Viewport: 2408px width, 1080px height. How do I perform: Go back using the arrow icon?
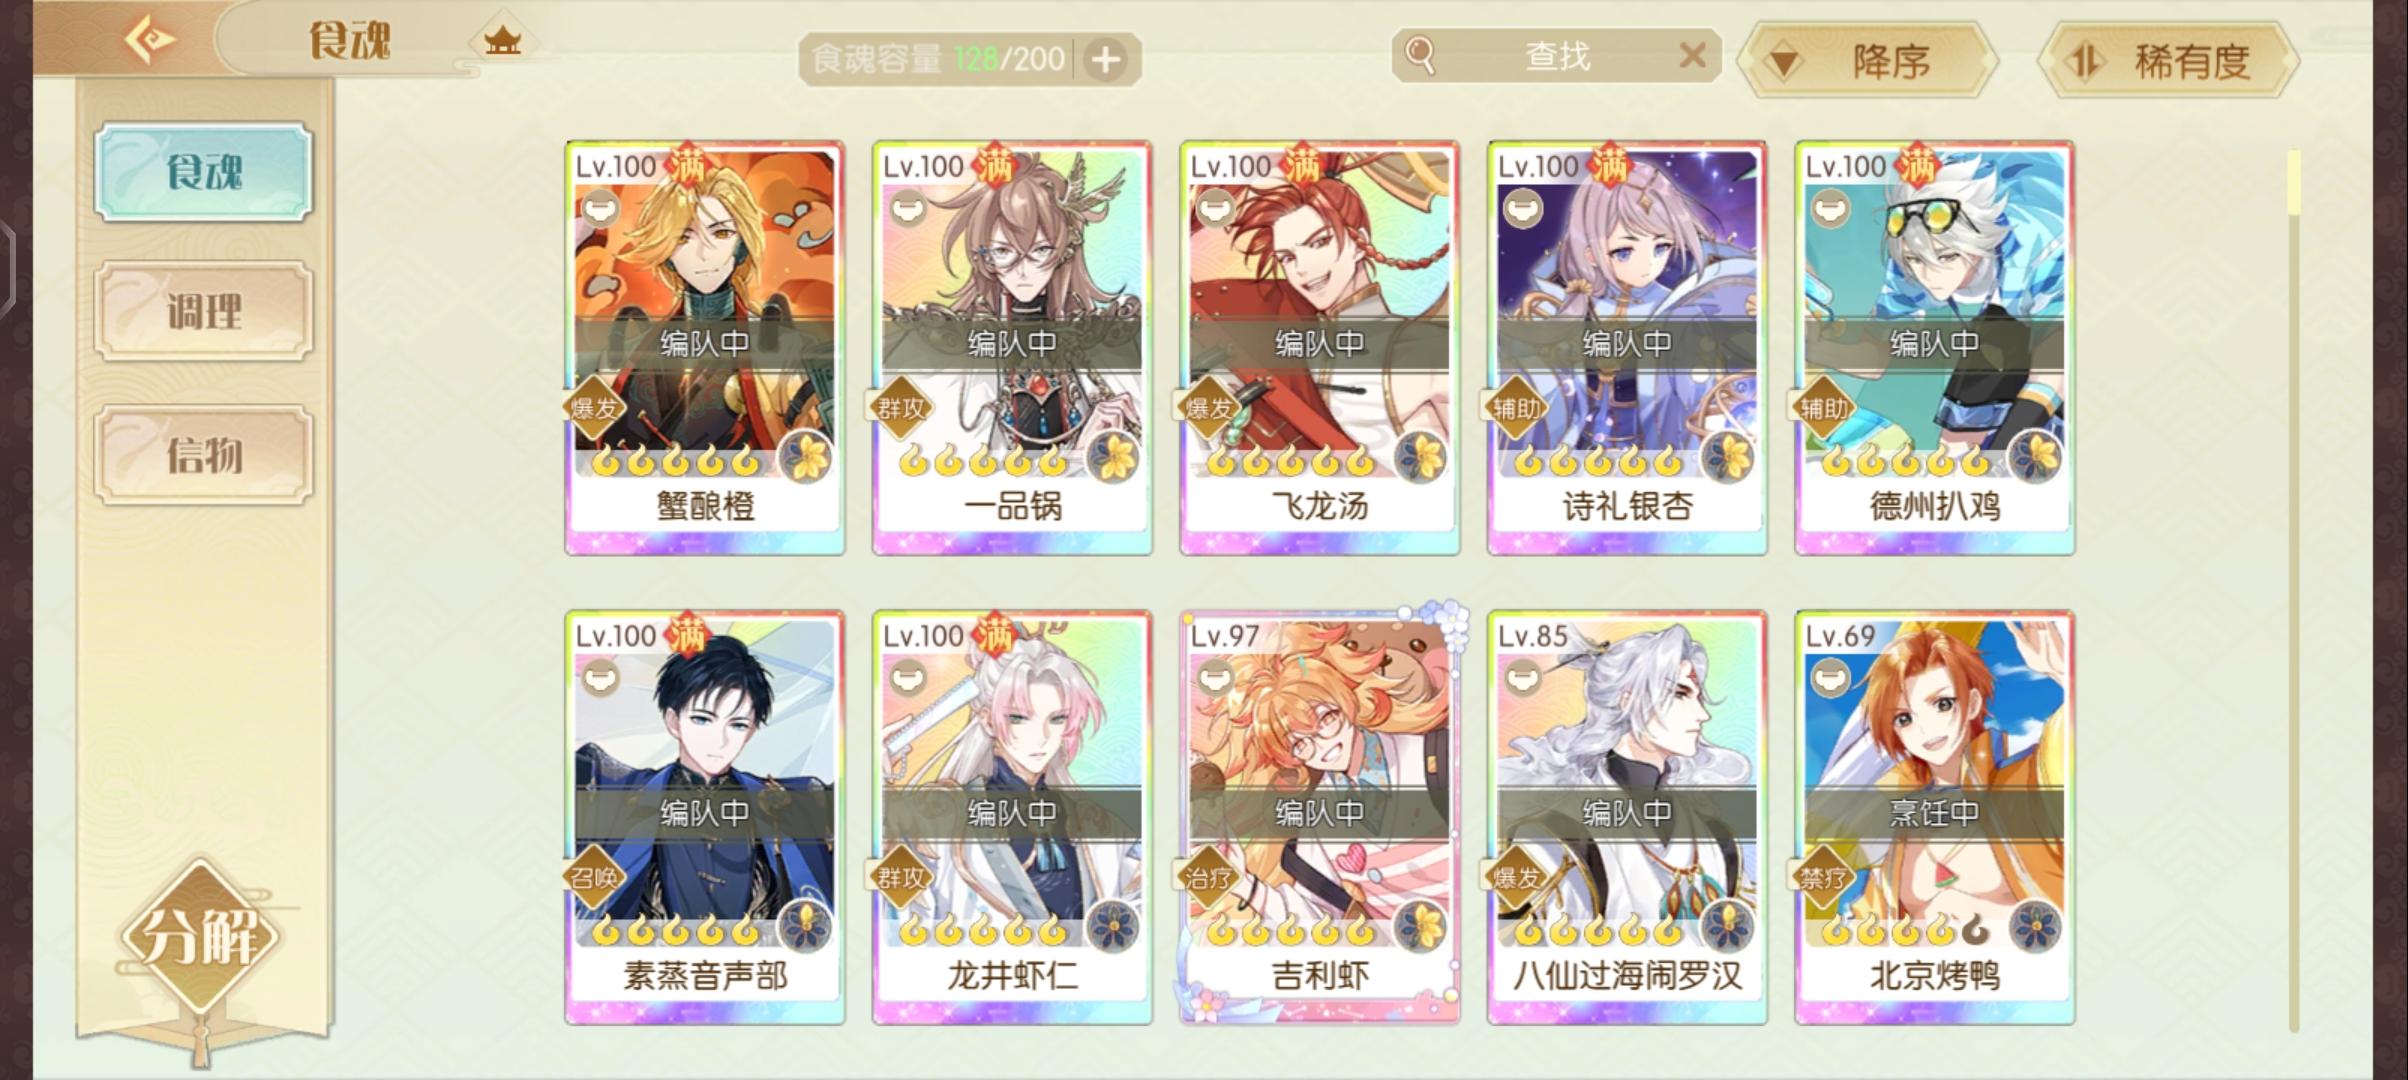[151, 41]
